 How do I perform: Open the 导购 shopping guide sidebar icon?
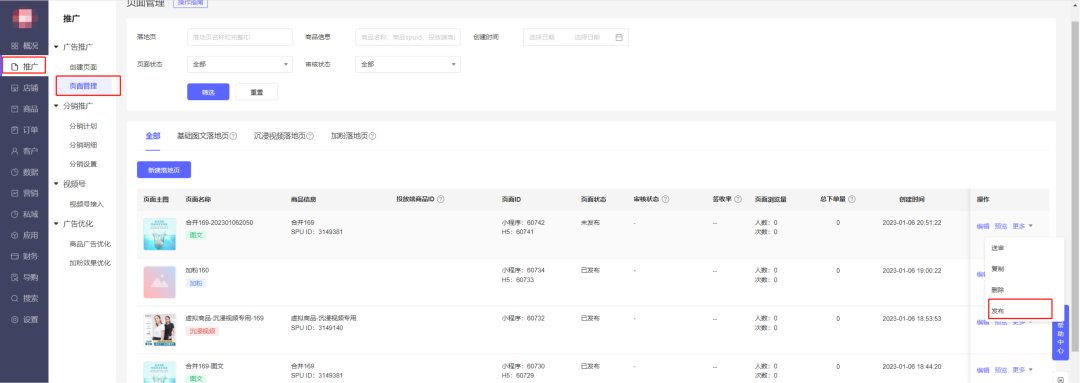[15, 278]
